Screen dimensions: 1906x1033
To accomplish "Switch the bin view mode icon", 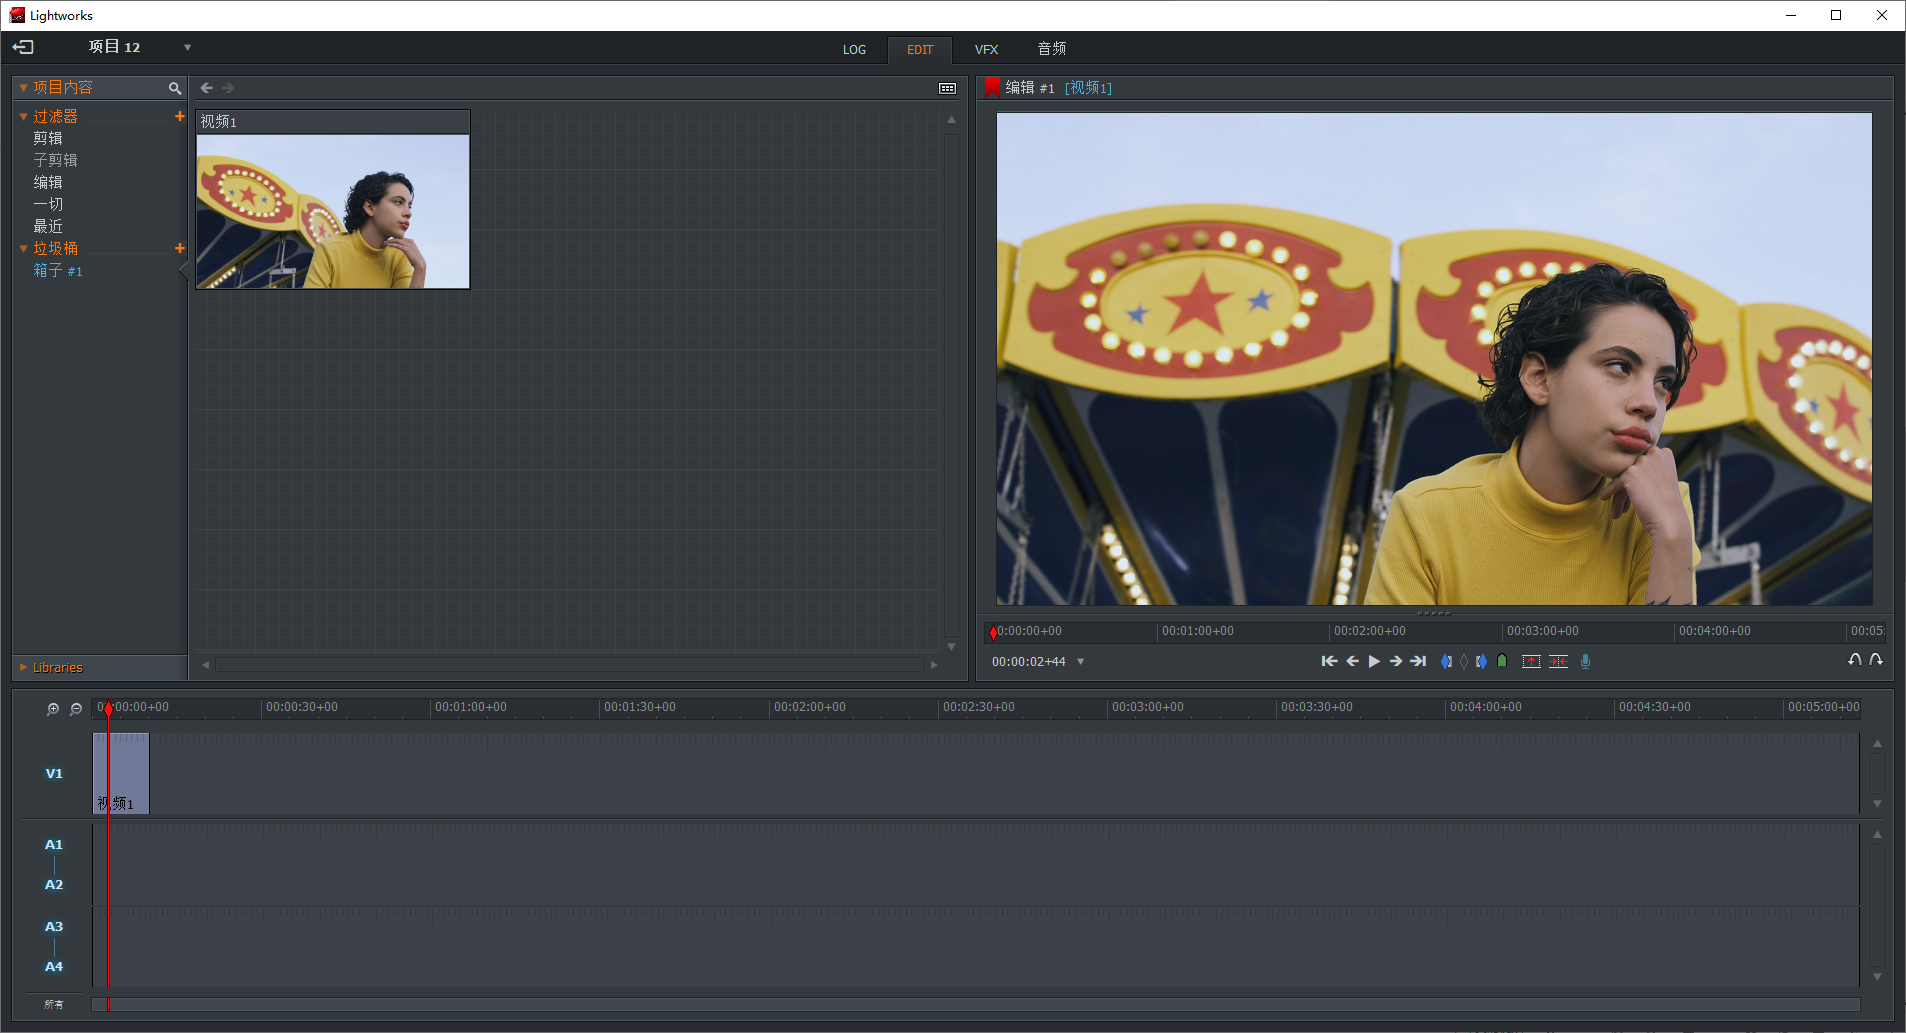I will (x=947, y=88).
